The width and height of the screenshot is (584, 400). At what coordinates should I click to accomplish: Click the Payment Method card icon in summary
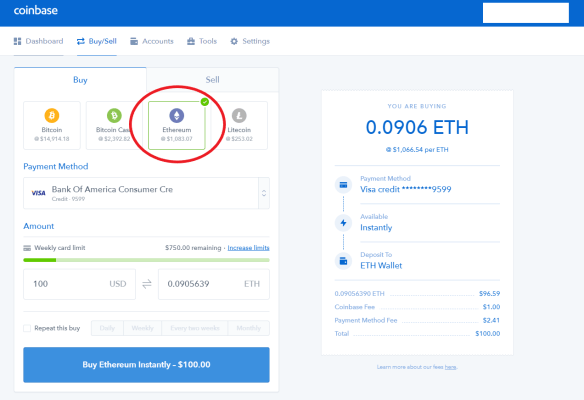[x=343, y=185]
